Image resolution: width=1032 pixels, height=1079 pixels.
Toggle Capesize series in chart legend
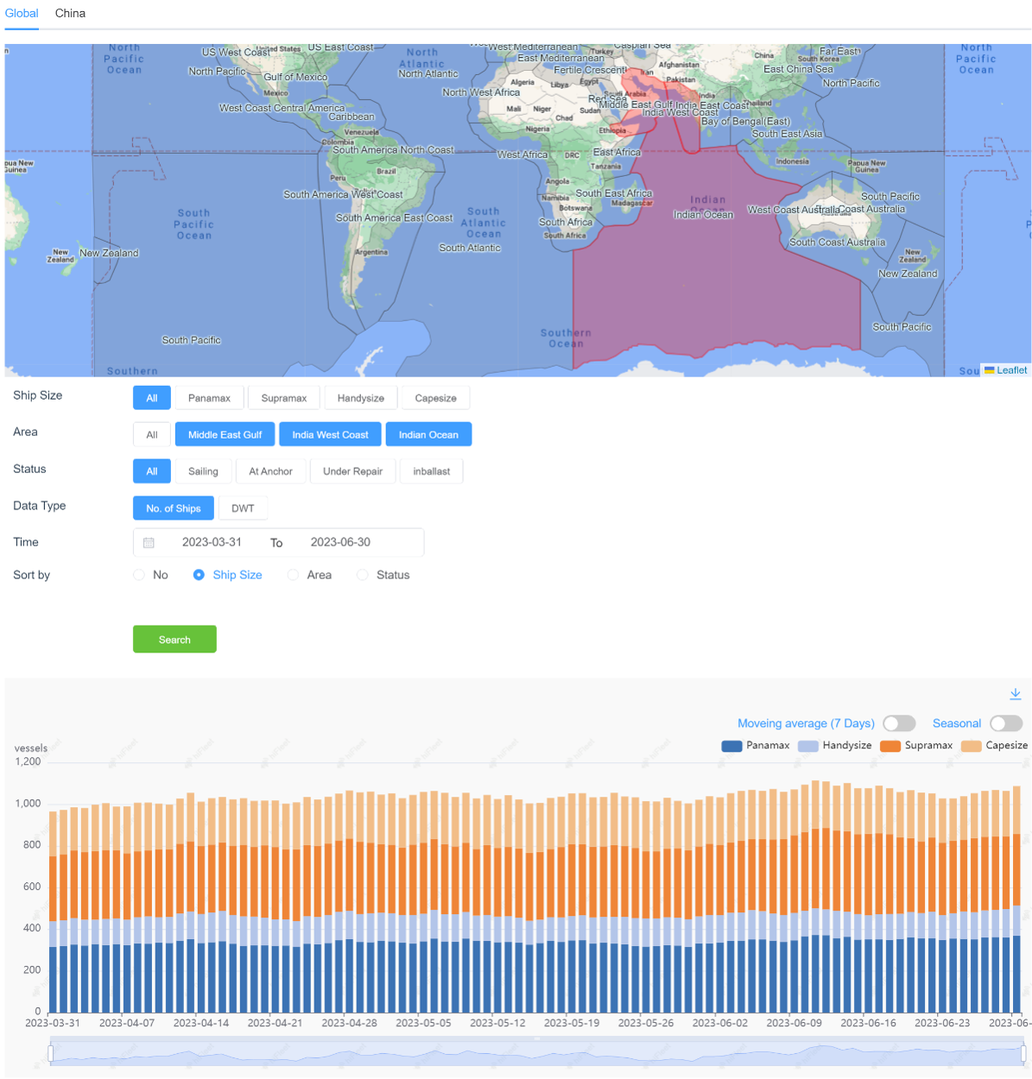point(994,745)
